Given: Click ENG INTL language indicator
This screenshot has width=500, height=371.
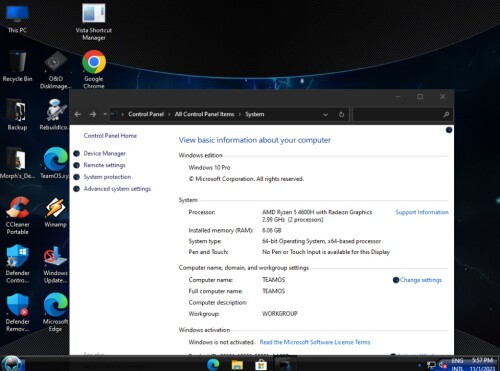Looking at the screenshot, I should [457, 364].
